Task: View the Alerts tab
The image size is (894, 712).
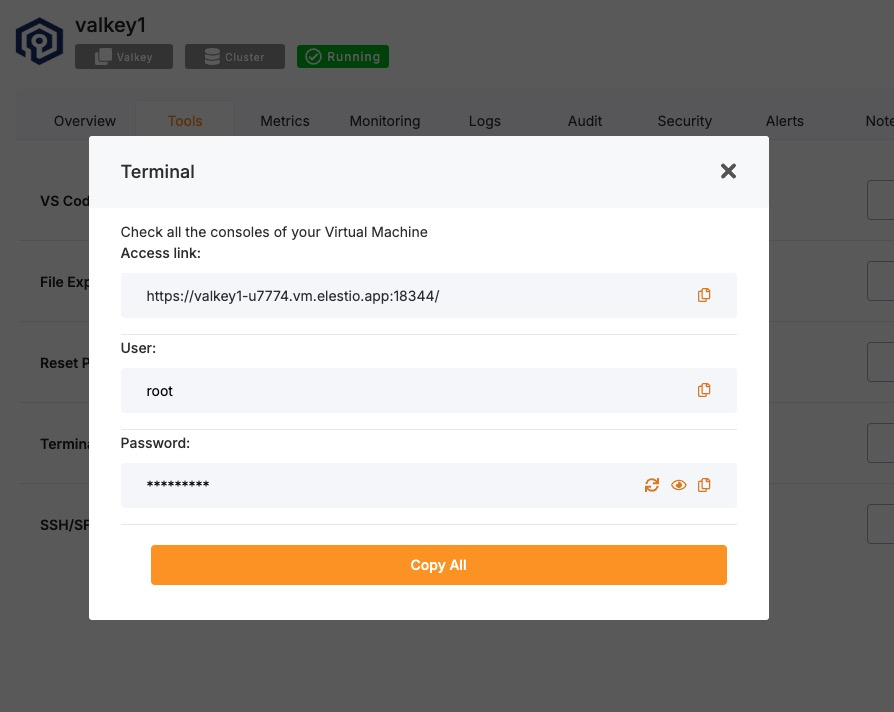Action: point(785,121)
